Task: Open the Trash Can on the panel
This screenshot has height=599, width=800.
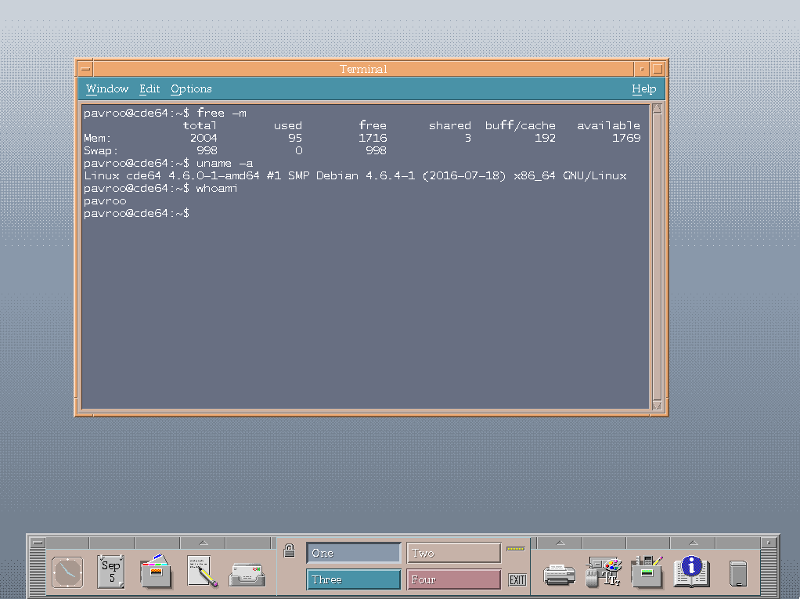Action: [737, 574]
